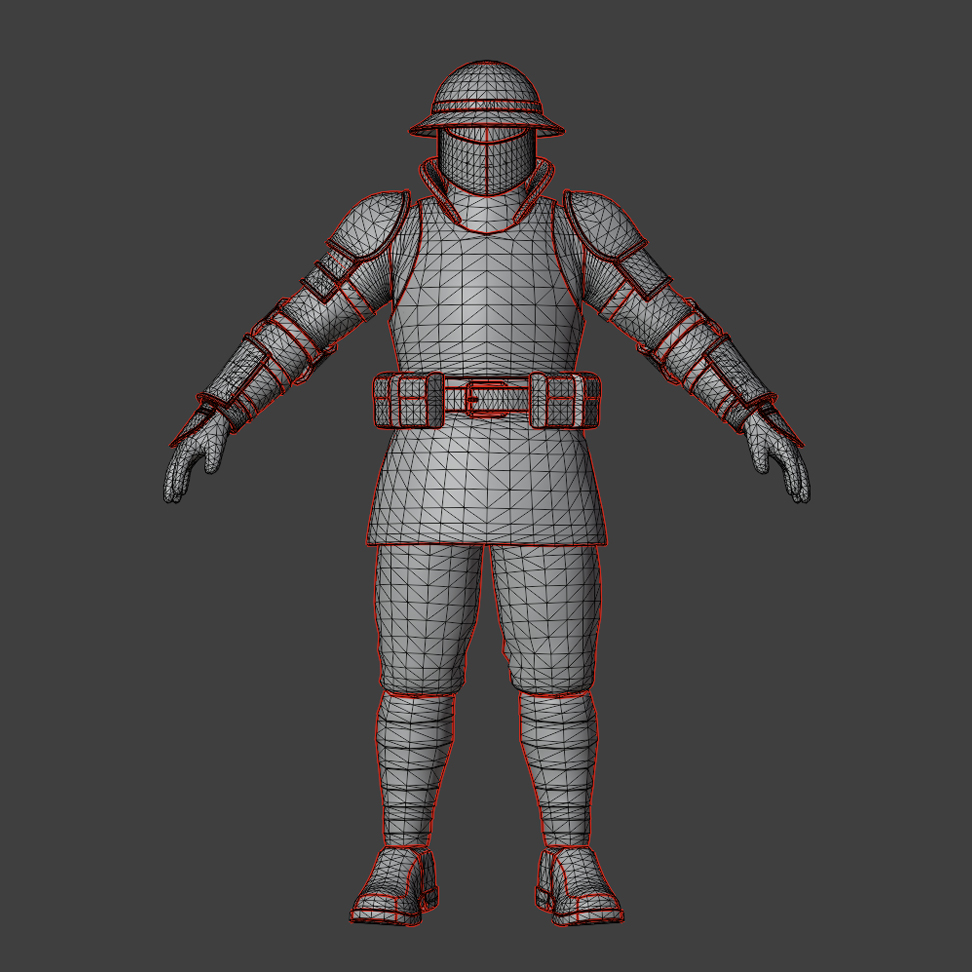Select the domed helmet on the character
Viewport: 972px width, 972px height.
487,99
